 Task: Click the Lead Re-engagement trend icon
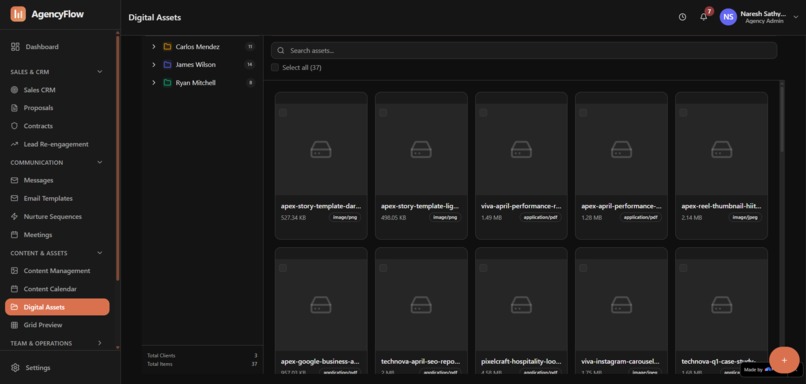pos(14,144)
